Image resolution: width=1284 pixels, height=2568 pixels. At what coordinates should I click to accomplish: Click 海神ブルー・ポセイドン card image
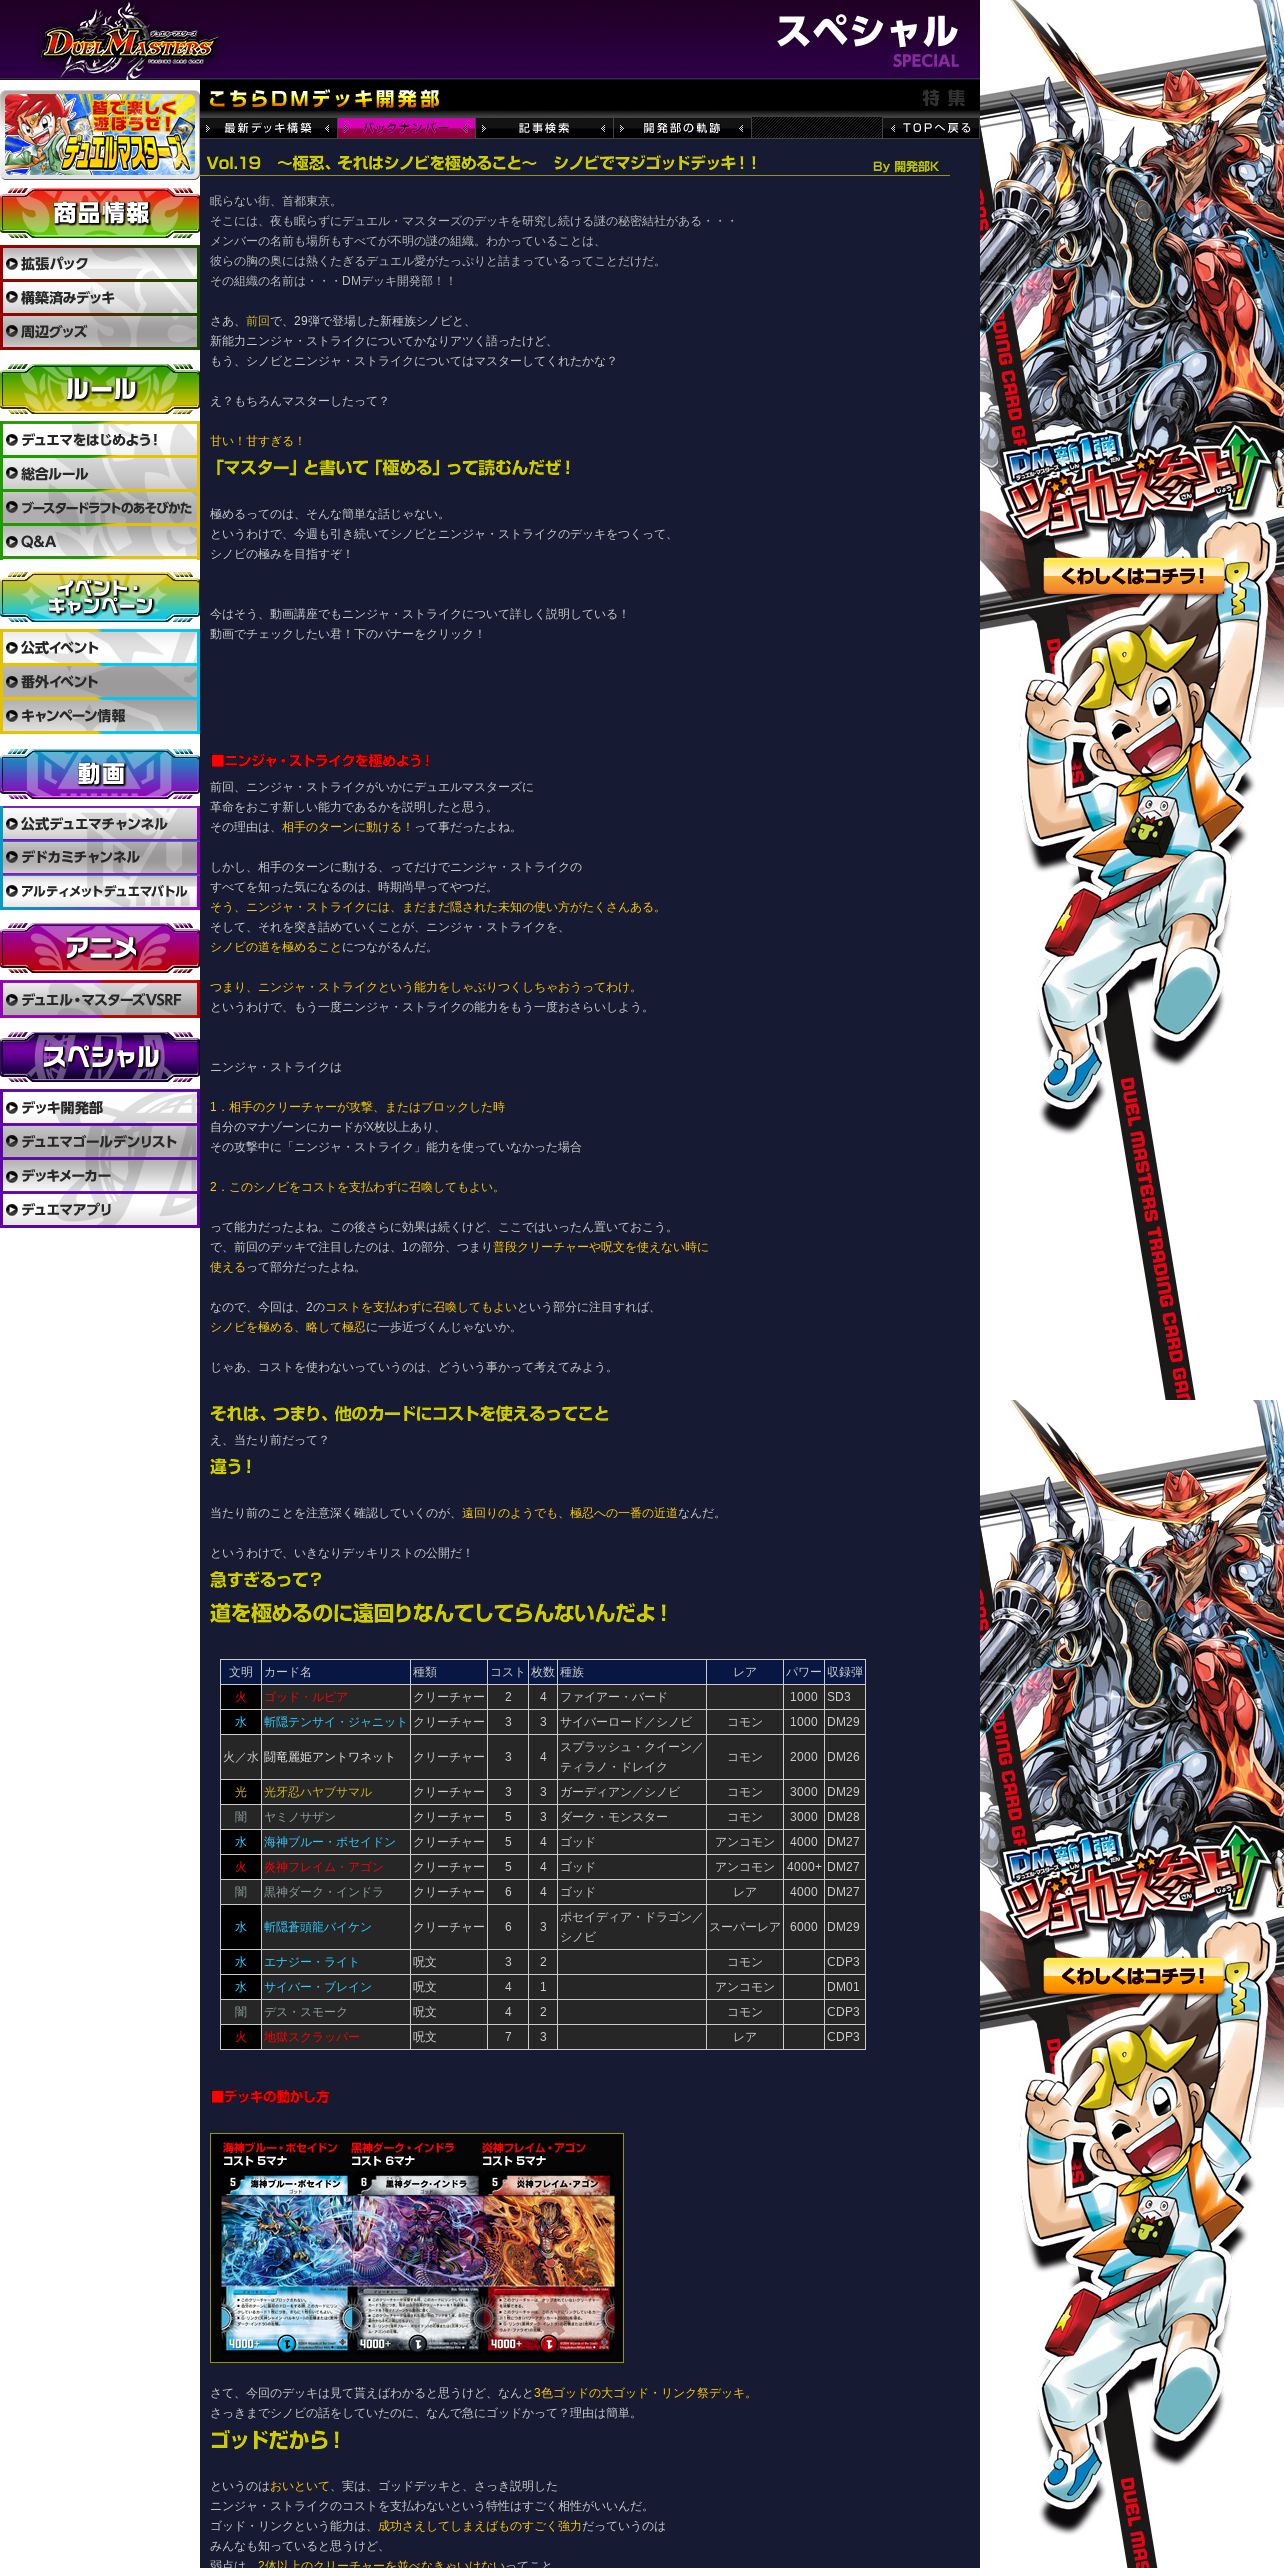point(286,2264)
